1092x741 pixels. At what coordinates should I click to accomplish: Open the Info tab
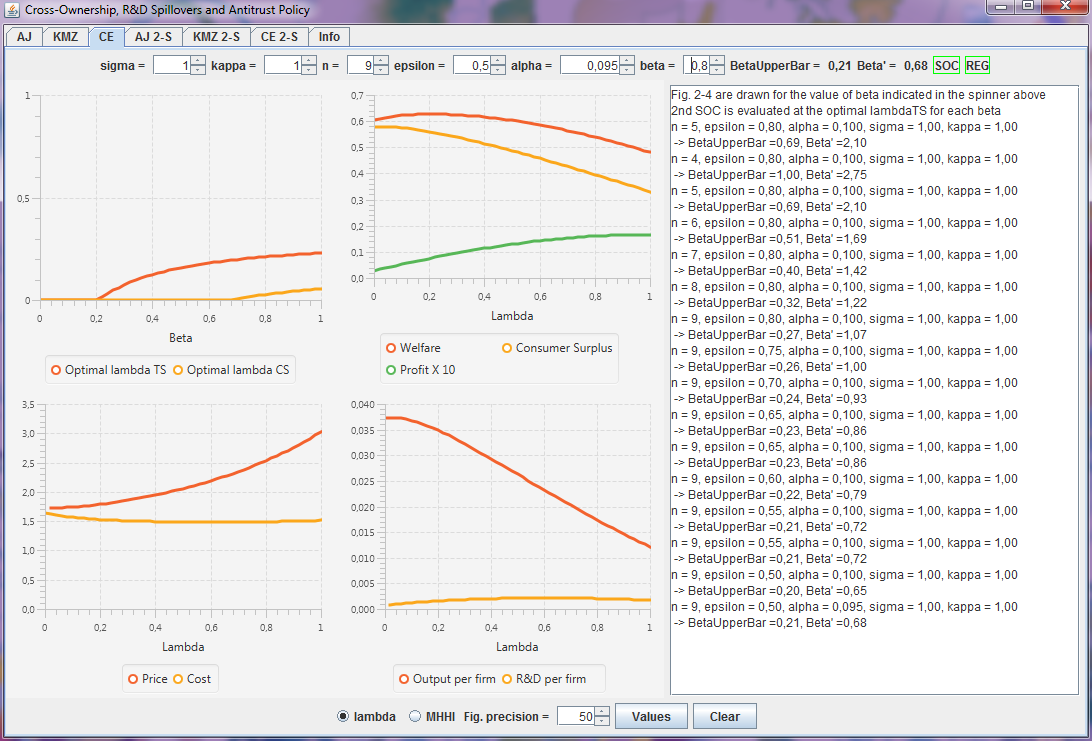(329, 37)
